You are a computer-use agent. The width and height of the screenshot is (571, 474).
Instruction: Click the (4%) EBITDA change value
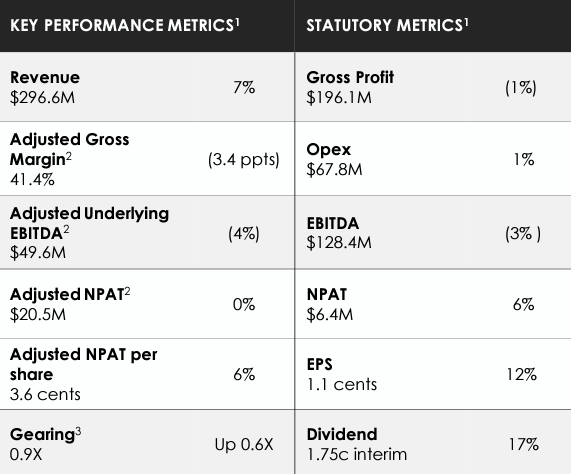(x=244, y=234)
